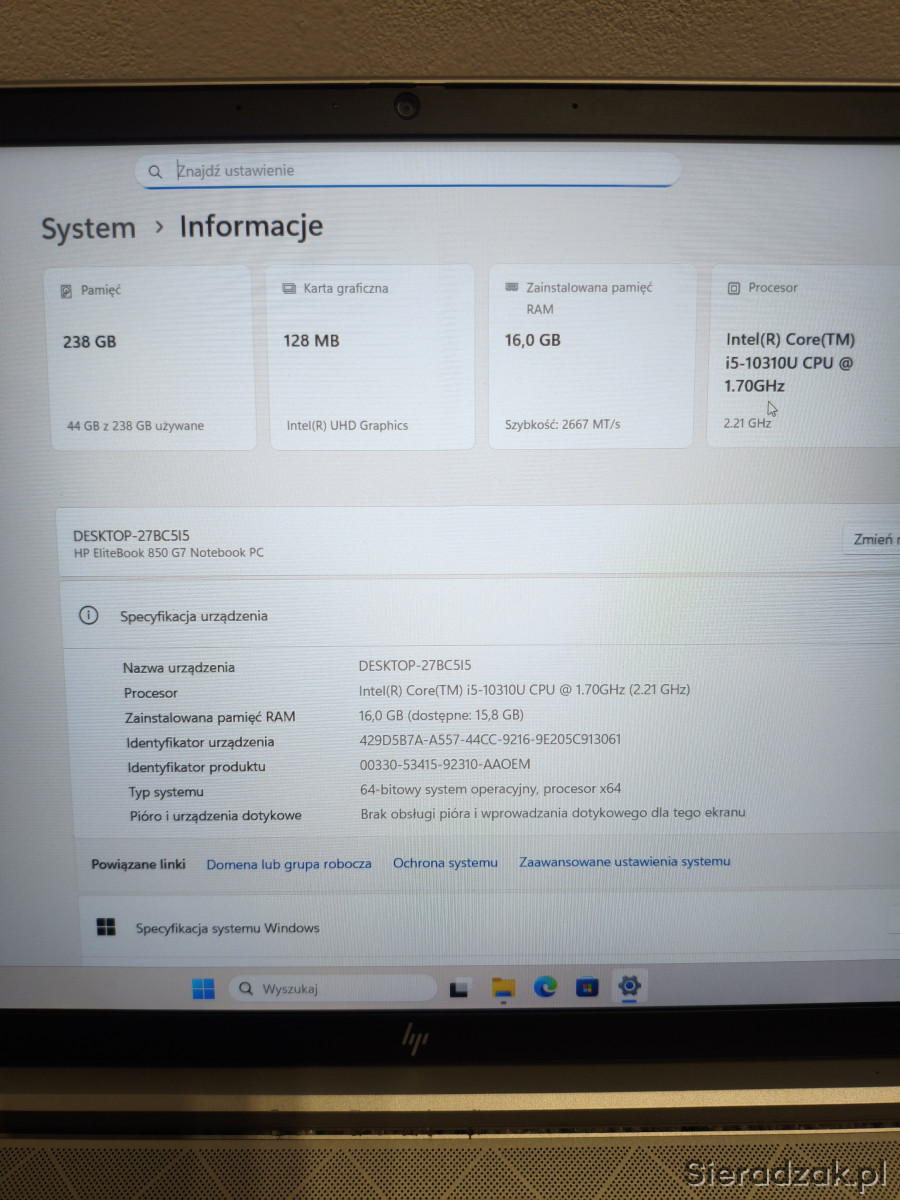
Task: Open the Pamięć storage card
Action: click(151, 357)
